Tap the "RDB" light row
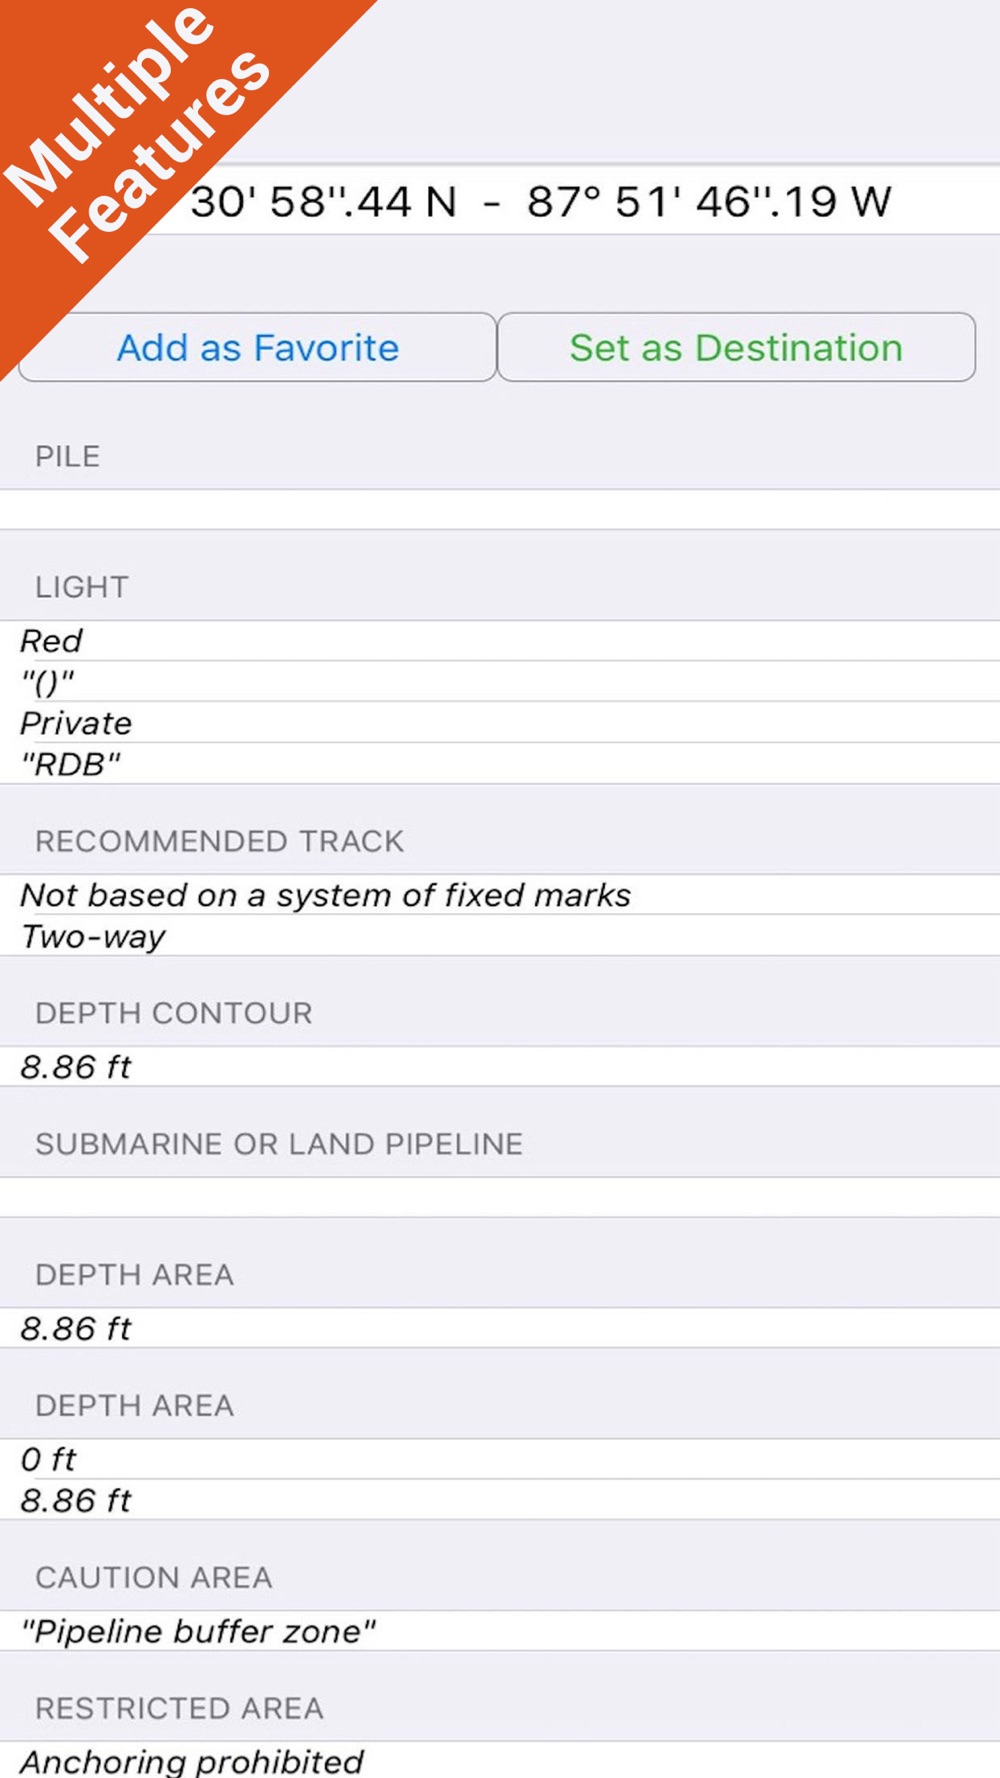The height and width of the screenshot is (1778, 1000). point(500,764)
